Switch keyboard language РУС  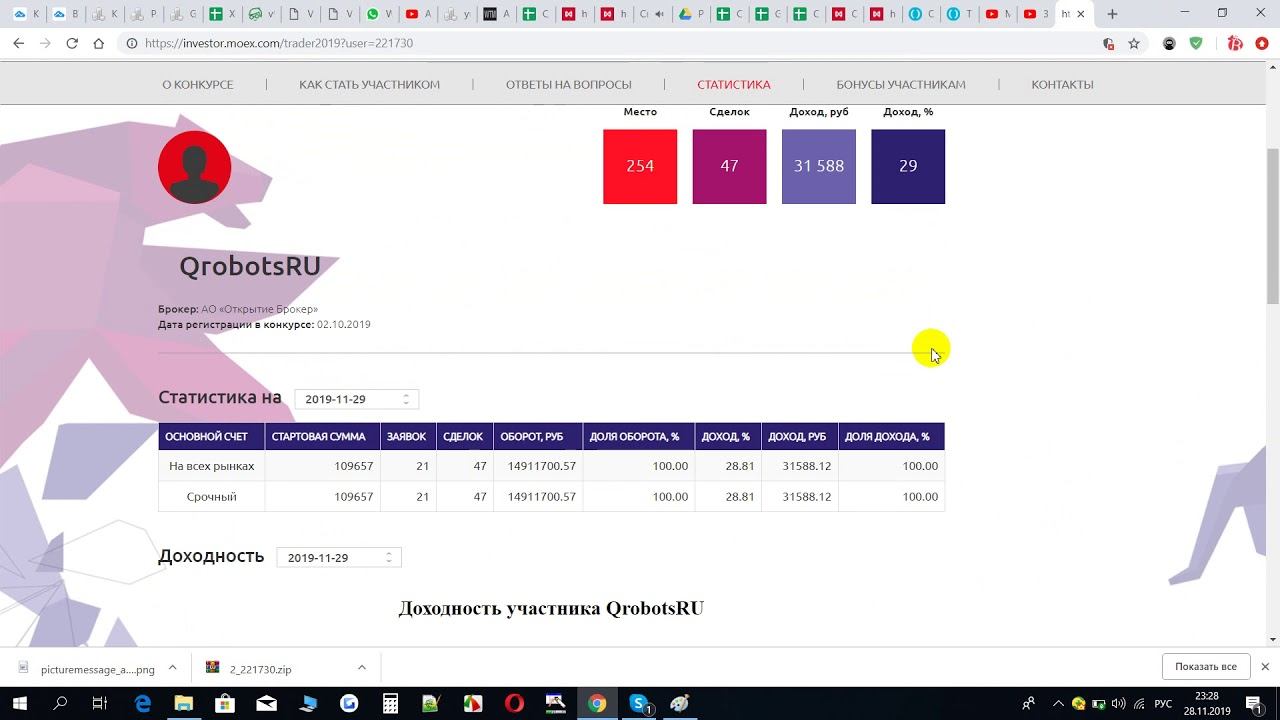click(1163, 704)
